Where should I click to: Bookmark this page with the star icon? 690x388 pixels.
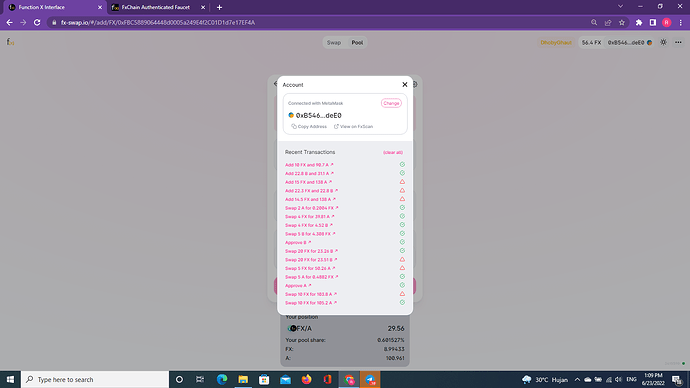[x=622, y=22]
